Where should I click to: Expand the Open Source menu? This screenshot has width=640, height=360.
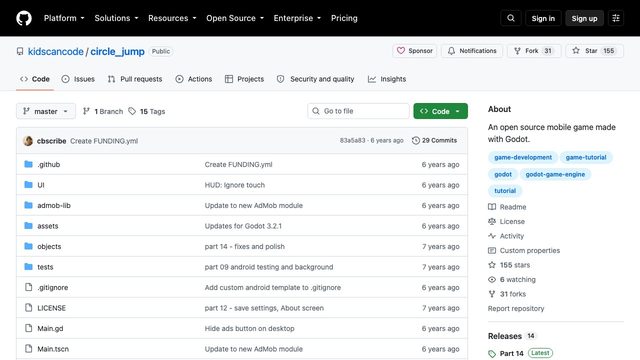point(235,18)
